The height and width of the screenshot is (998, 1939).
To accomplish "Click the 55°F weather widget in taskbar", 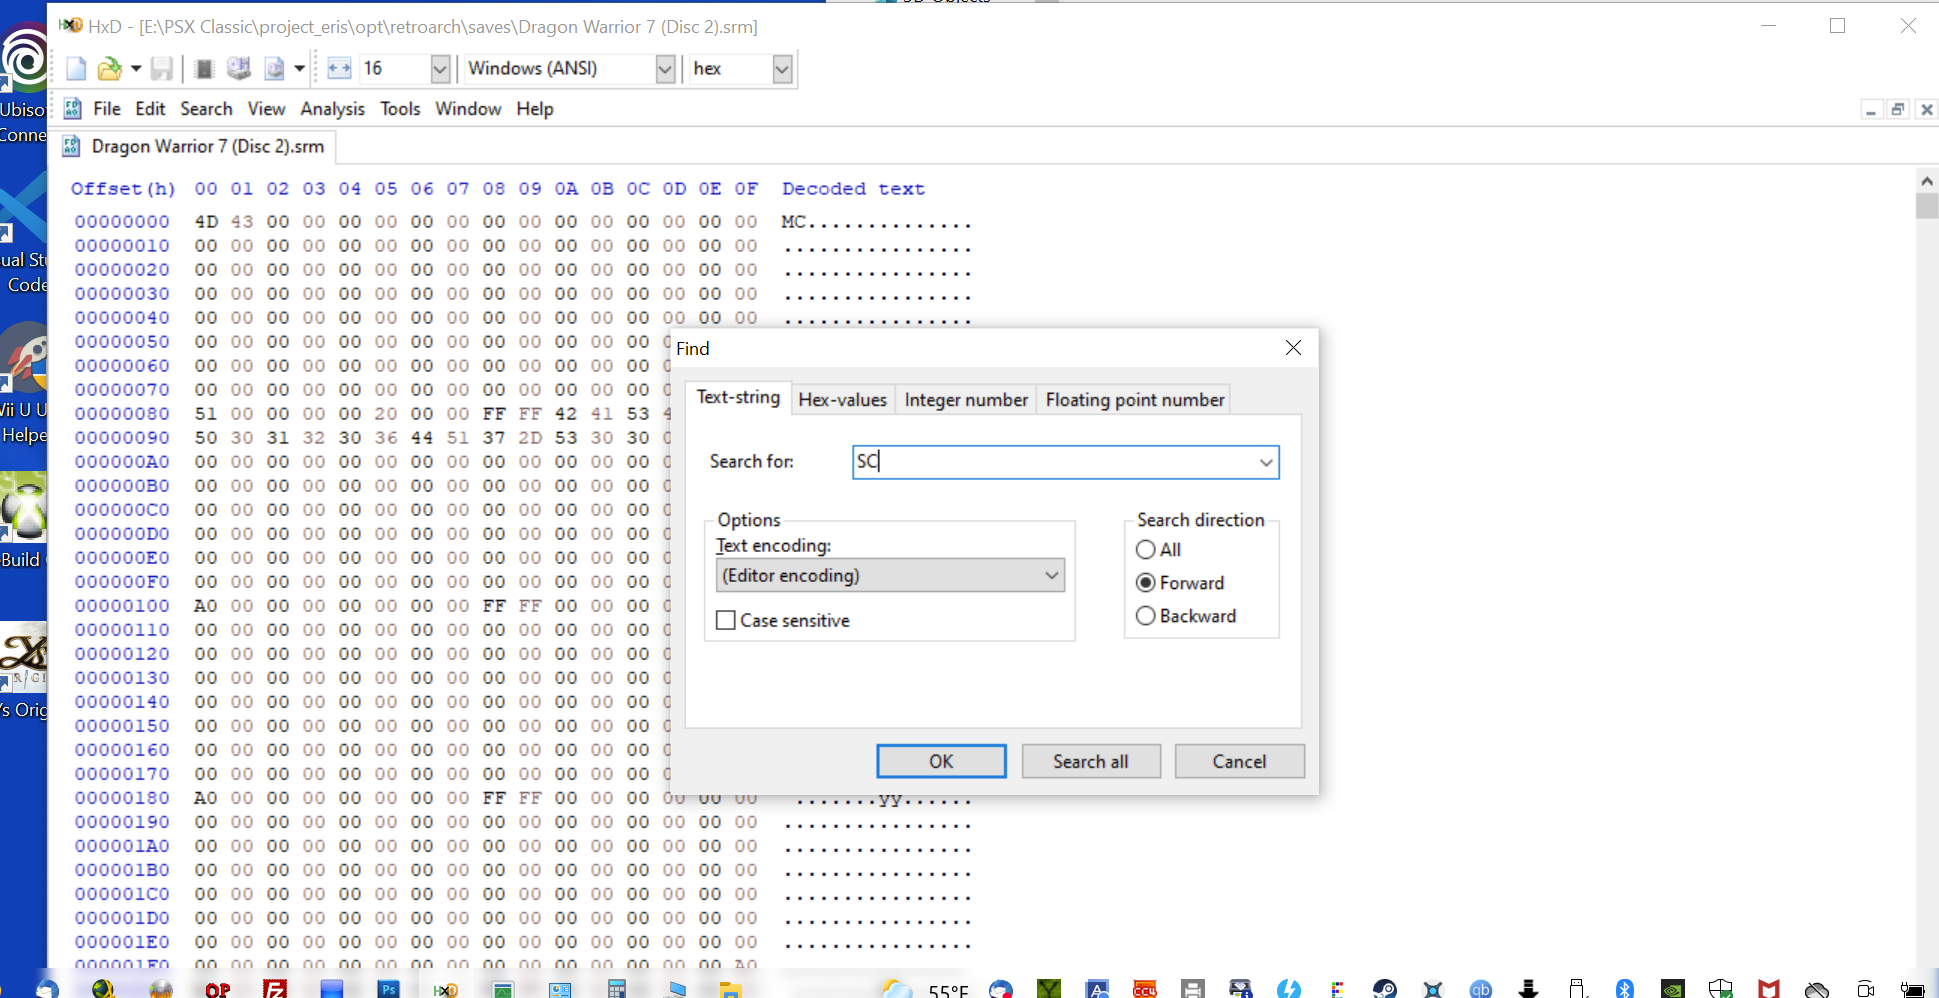I will 925,989.
